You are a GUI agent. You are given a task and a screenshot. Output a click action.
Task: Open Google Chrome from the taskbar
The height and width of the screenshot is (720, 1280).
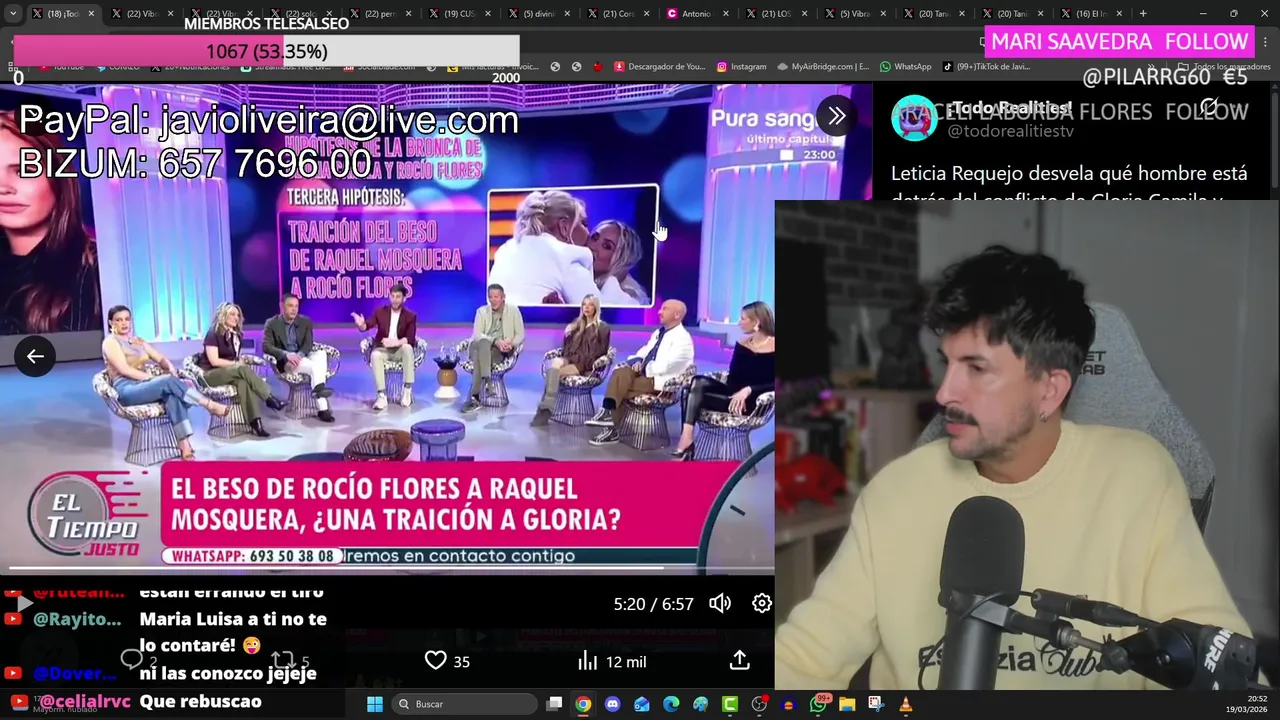[x=583, y=704]
